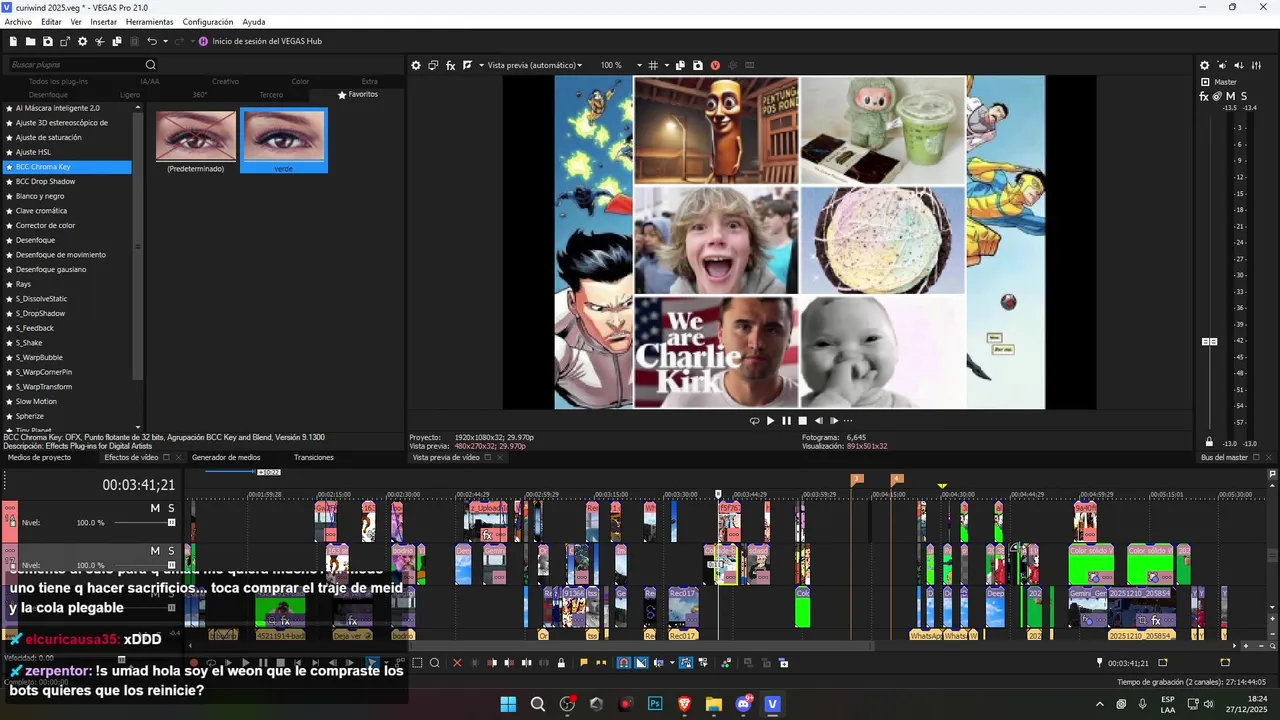This screenshot has height=720, width=1280.
Task: Open the Herramientas menu
Action: 149,22
